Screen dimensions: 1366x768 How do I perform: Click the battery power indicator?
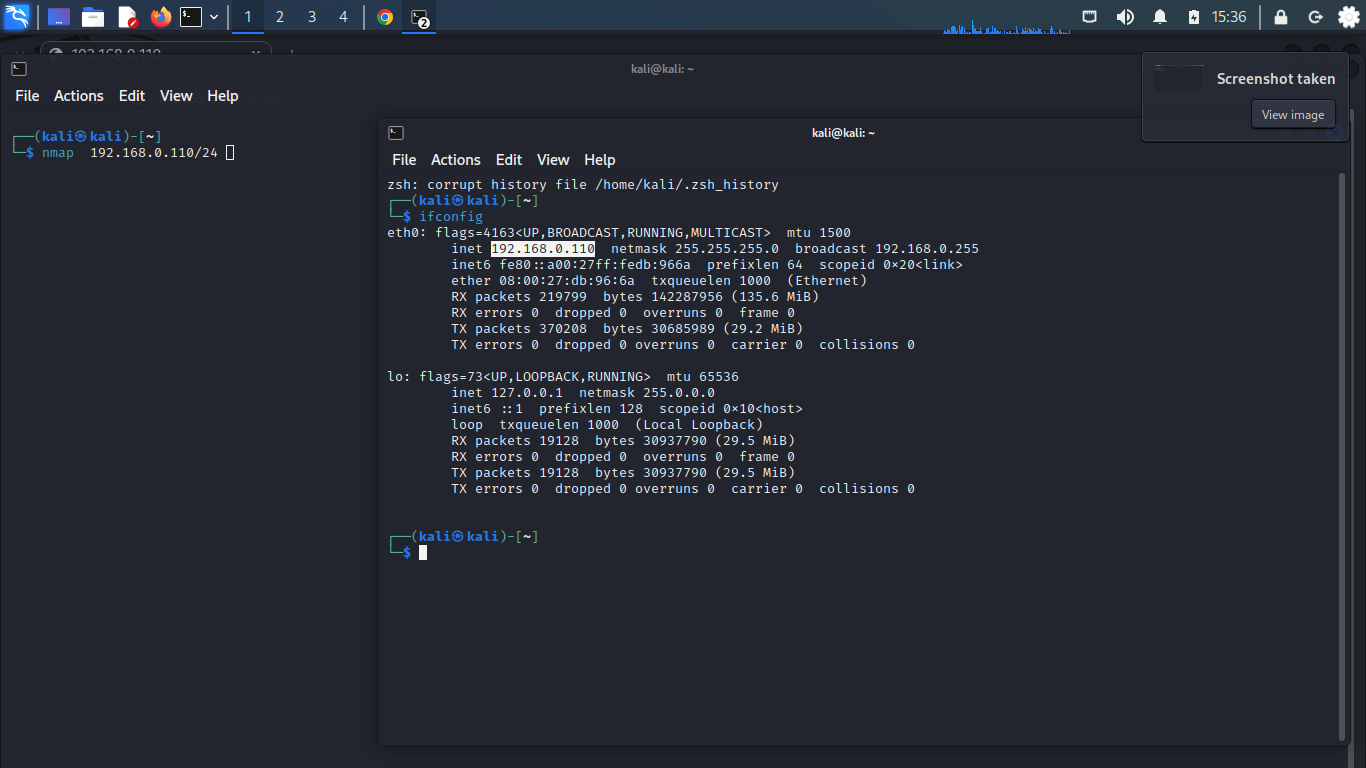(1194, 17)
